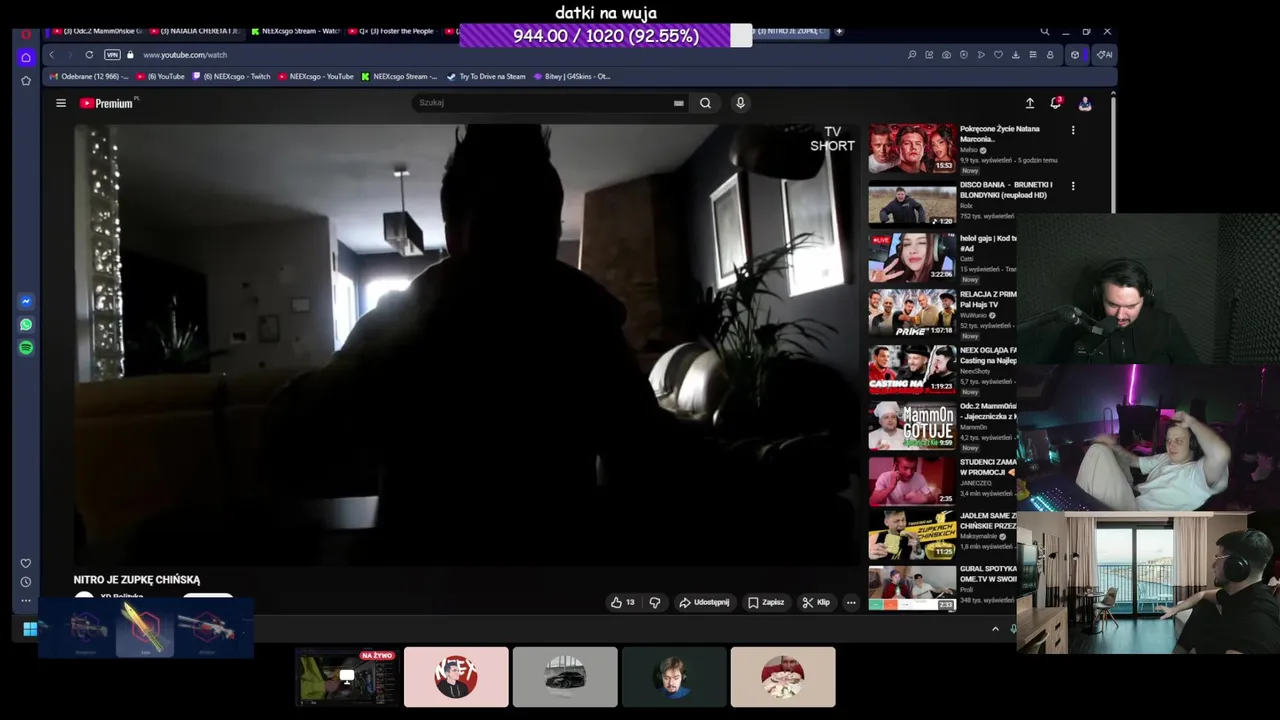Image resolution: width=1280 pixels, height=720 pixels.
Task: Go to the YouTube Premium home logo
Action: point(107,103)
